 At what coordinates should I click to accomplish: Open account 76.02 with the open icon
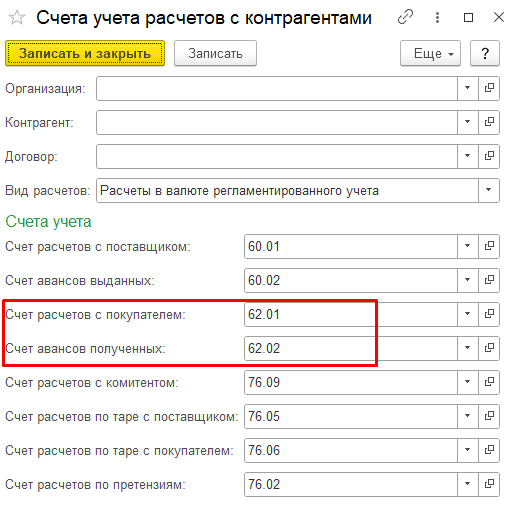(x=489, y=484)
